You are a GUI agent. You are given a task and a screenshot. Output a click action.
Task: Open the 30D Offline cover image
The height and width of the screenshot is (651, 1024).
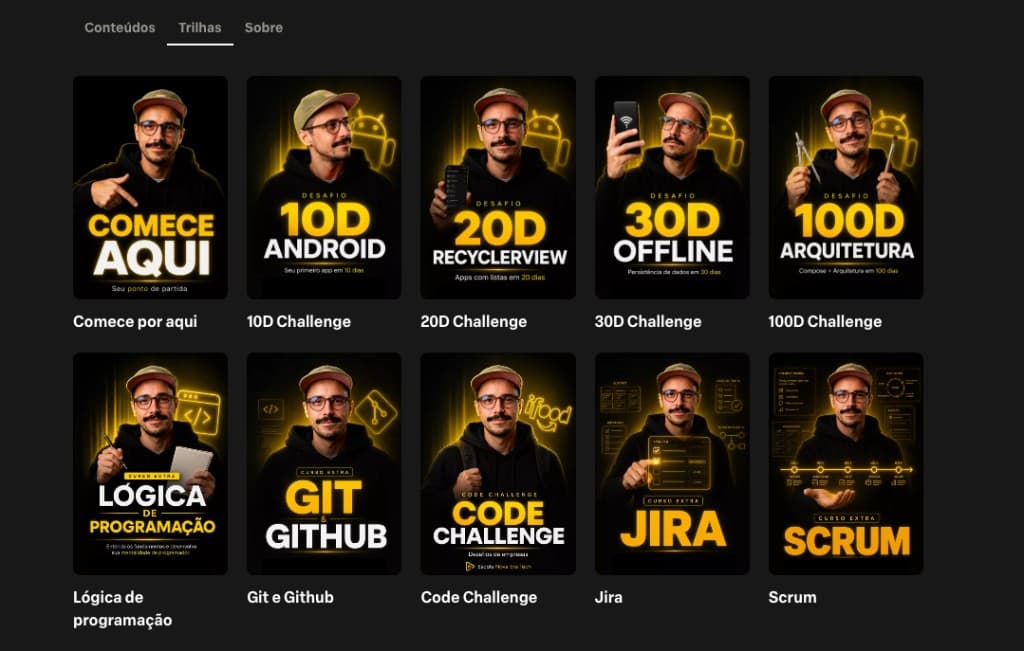(x=672, y=187)
